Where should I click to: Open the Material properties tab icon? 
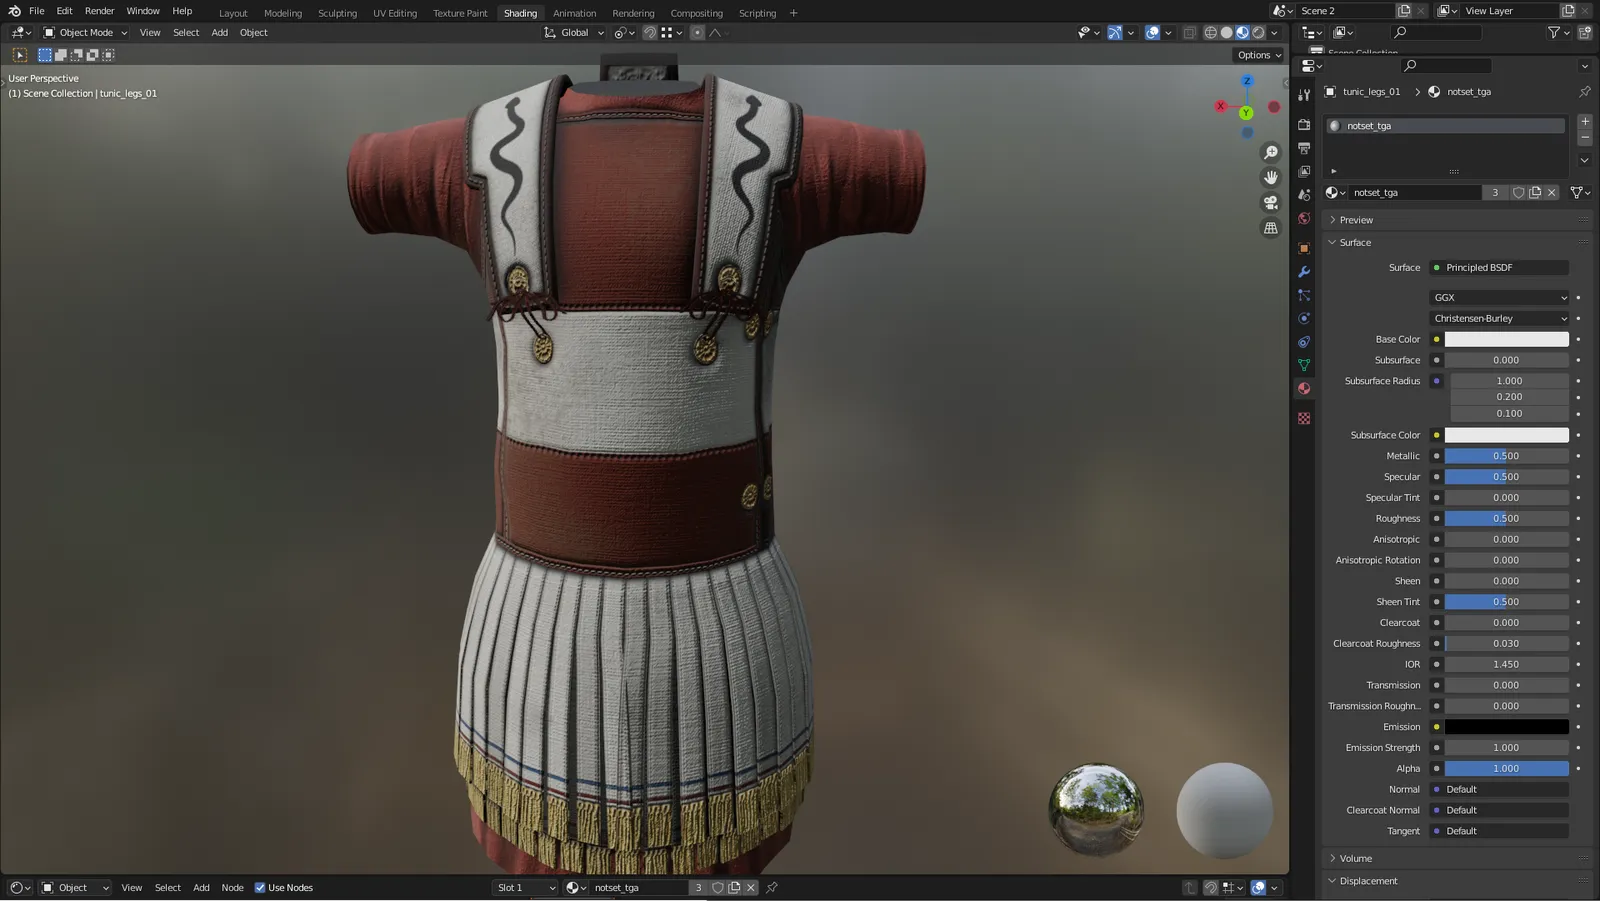point(1304,389)
